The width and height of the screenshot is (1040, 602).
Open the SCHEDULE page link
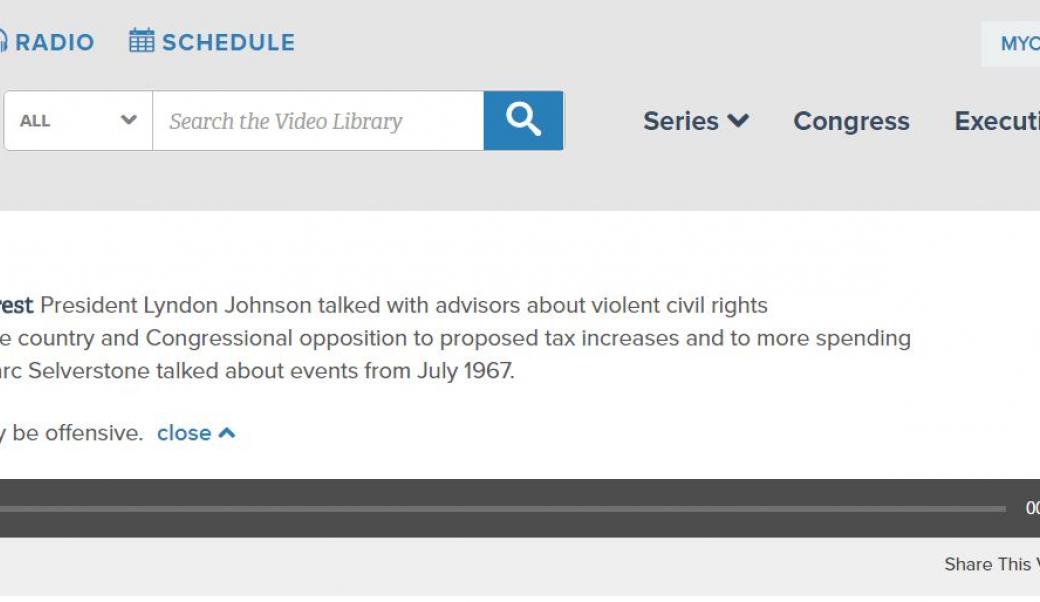click(228, 43)
